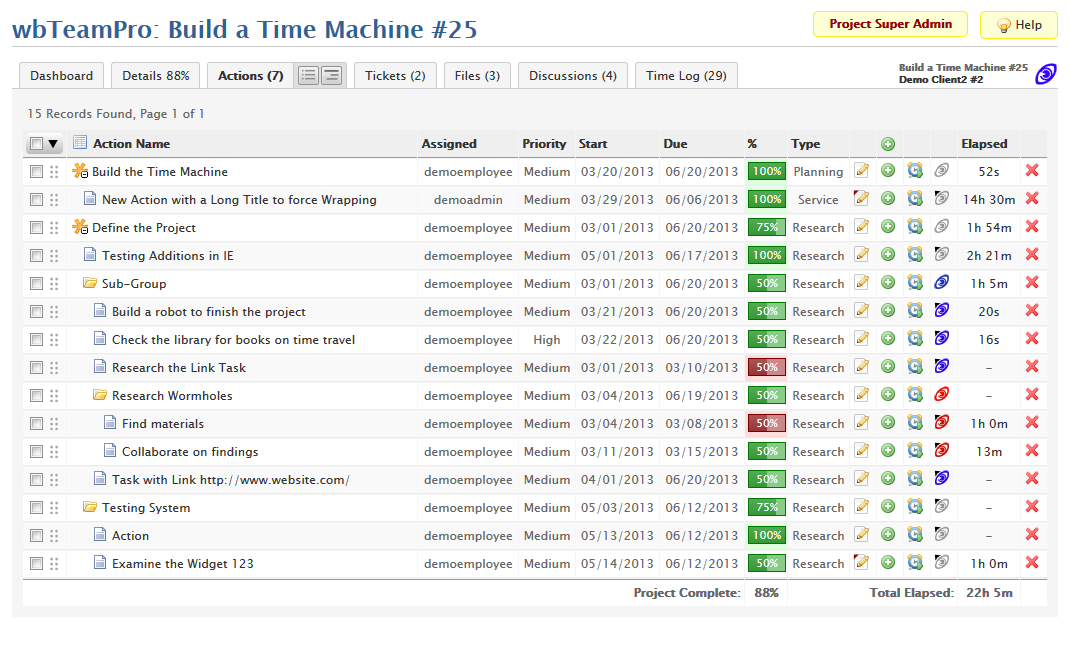Add sub-action under Sub-Group row
Screen dimensions: 1069x665
[888, 283]
